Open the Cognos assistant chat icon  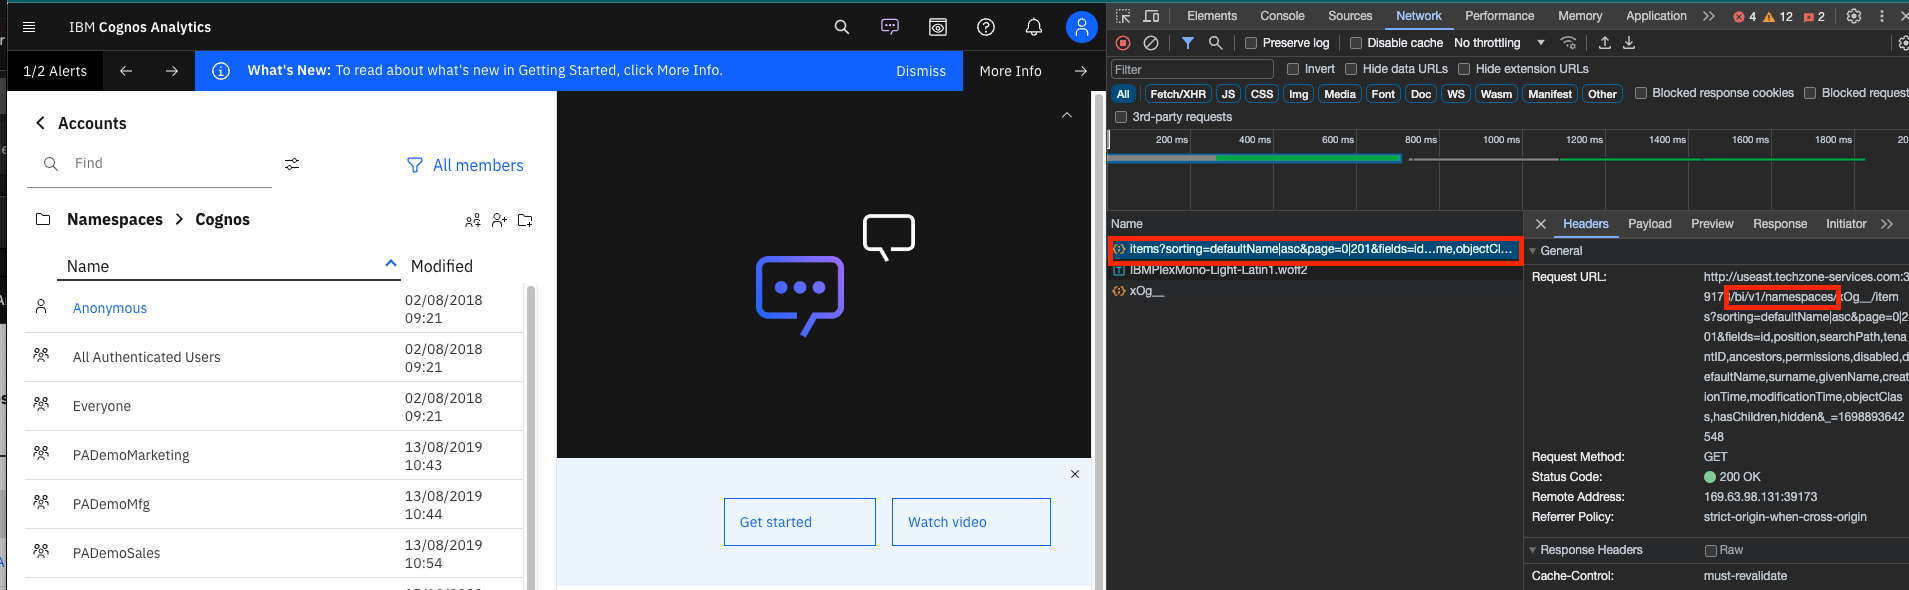[890, 27]
